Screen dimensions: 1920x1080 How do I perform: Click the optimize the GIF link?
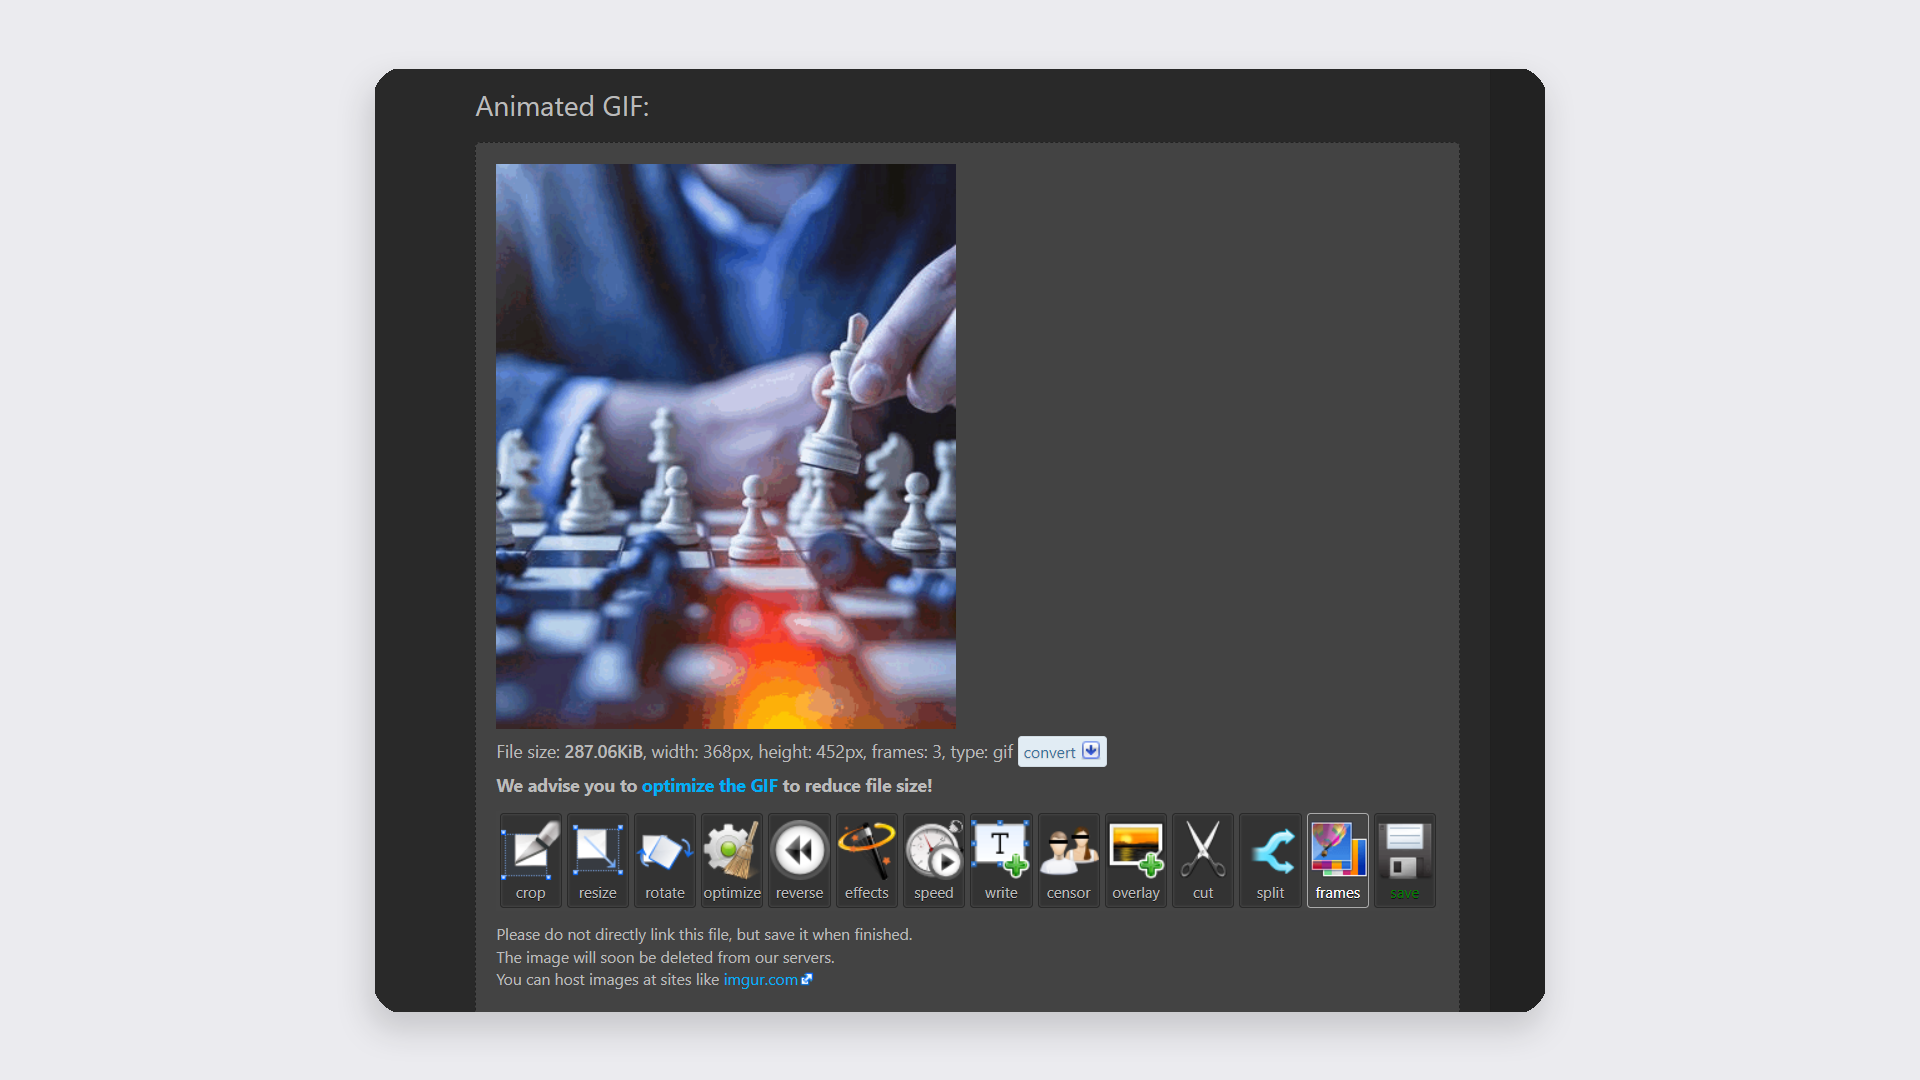[708, 786]
